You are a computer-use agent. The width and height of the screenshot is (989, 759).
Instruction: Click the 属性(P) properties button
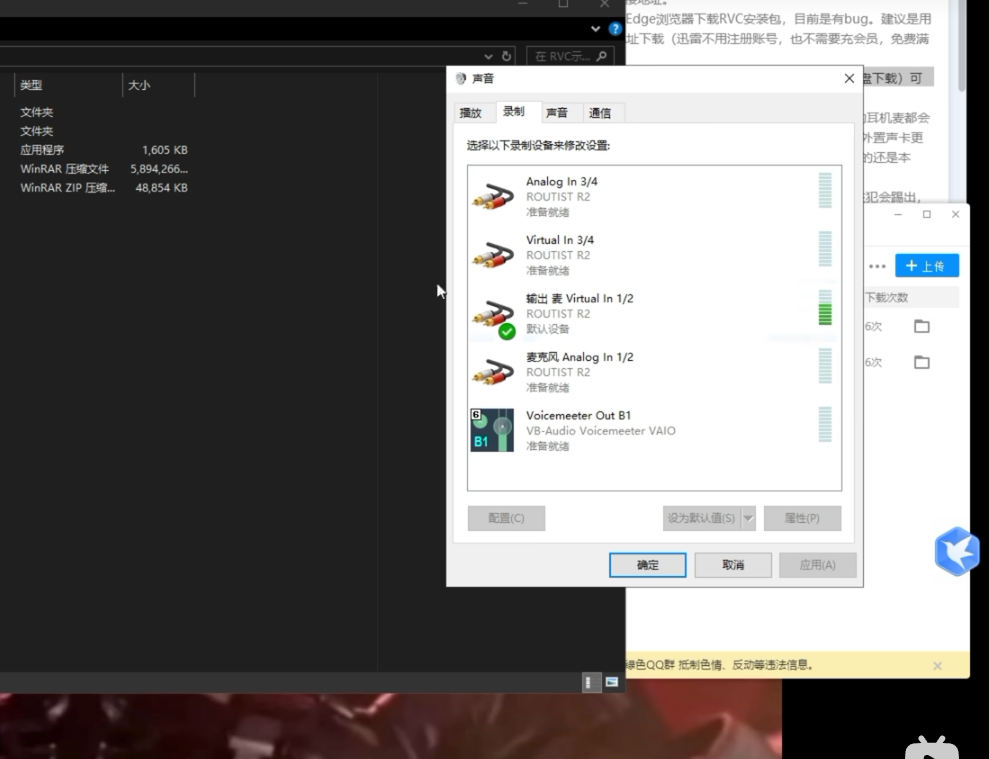(802, 518)
